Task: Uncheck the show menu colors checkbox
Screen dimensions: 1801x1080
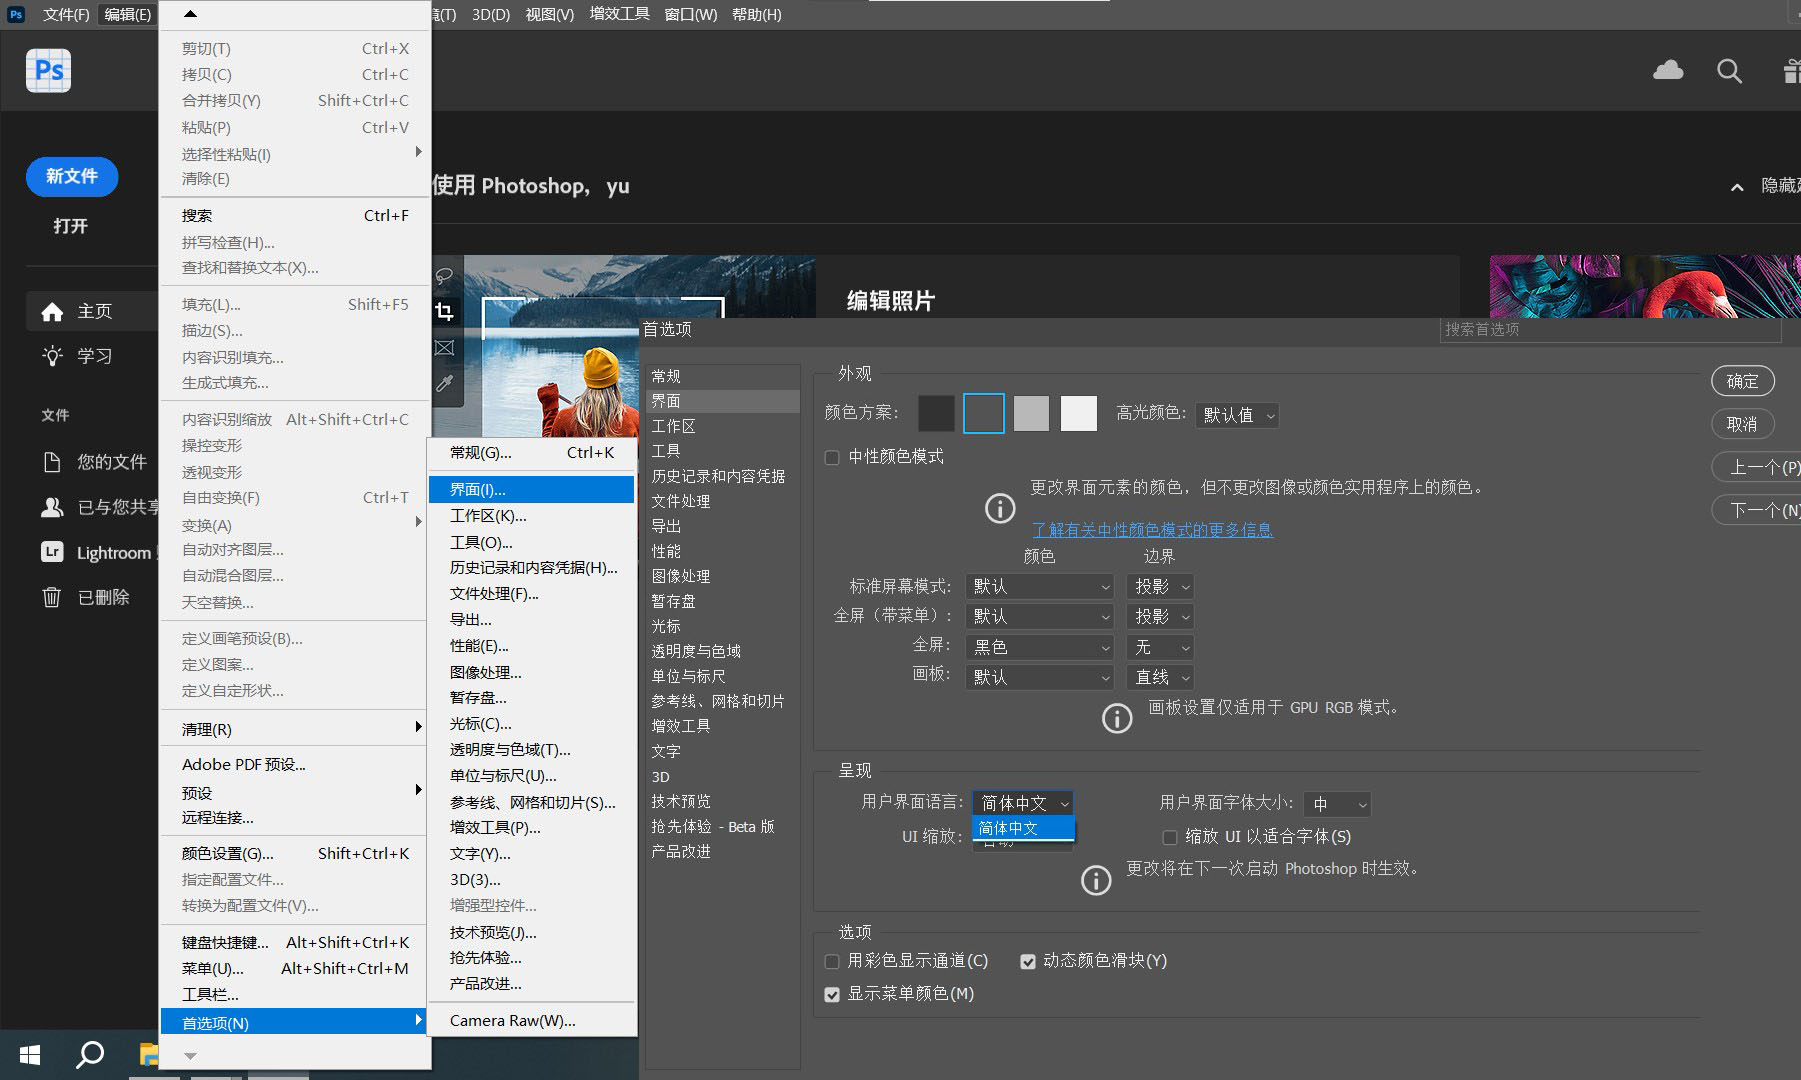Action: (x=832, y=994)
